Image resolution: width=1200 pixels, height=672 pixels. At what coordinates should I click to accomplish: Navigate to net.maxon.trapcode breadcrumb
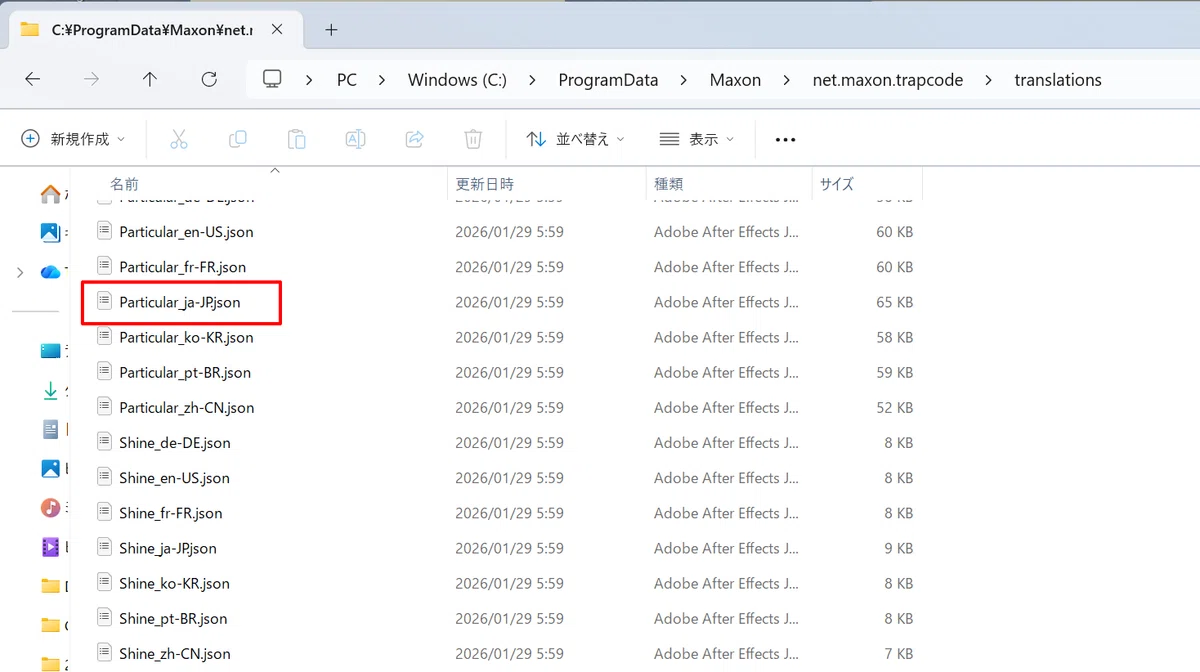click(888, 80)
